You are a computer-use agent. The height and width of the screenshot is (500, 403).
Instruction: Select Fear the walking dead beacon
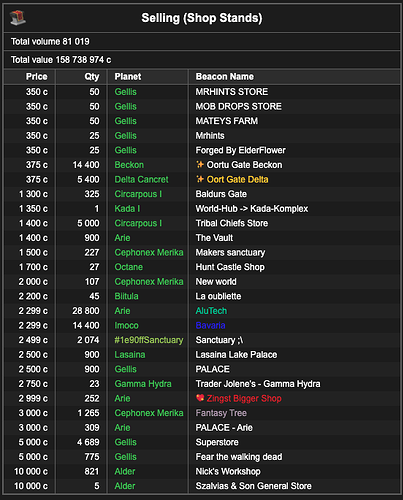(239, 457)
